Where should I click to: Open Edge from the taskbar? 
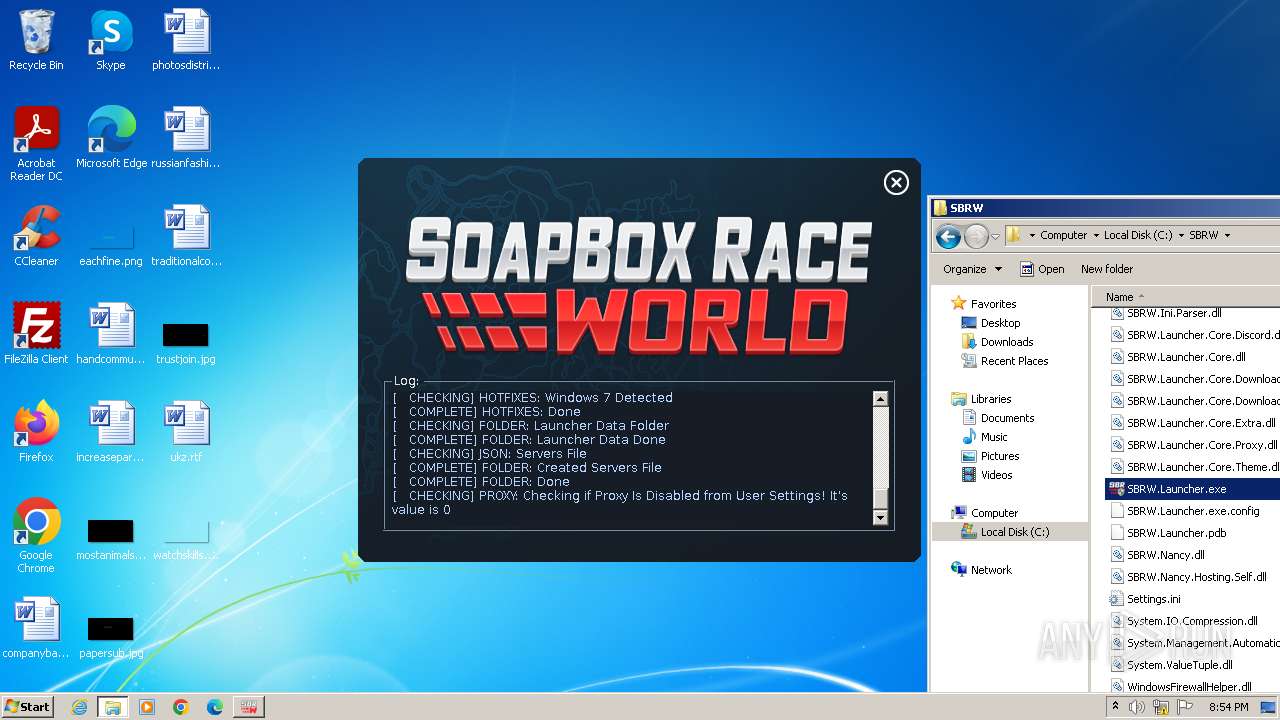click(214, 707)
